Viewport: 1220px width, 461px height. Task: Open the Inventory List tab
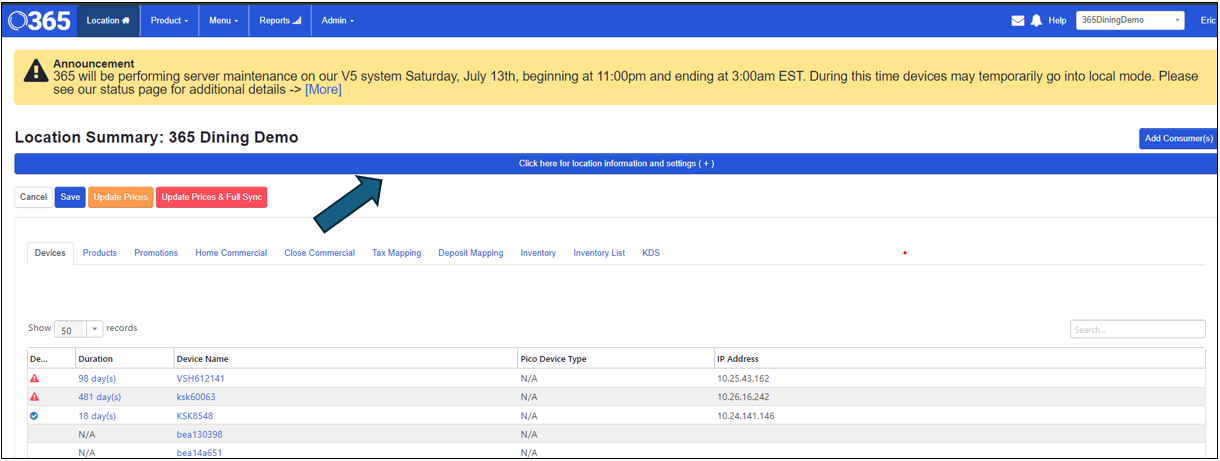(599, 253)
